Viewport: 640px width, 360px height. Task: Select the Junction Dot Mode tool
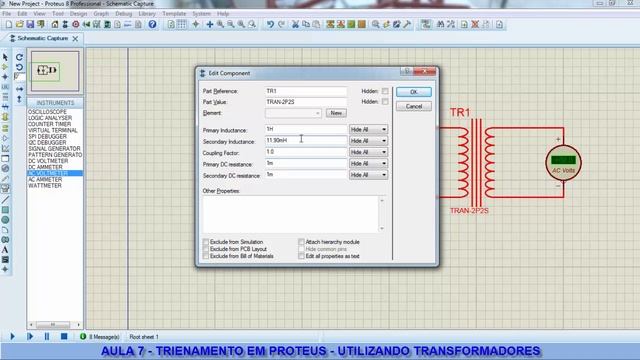(5, 76)
